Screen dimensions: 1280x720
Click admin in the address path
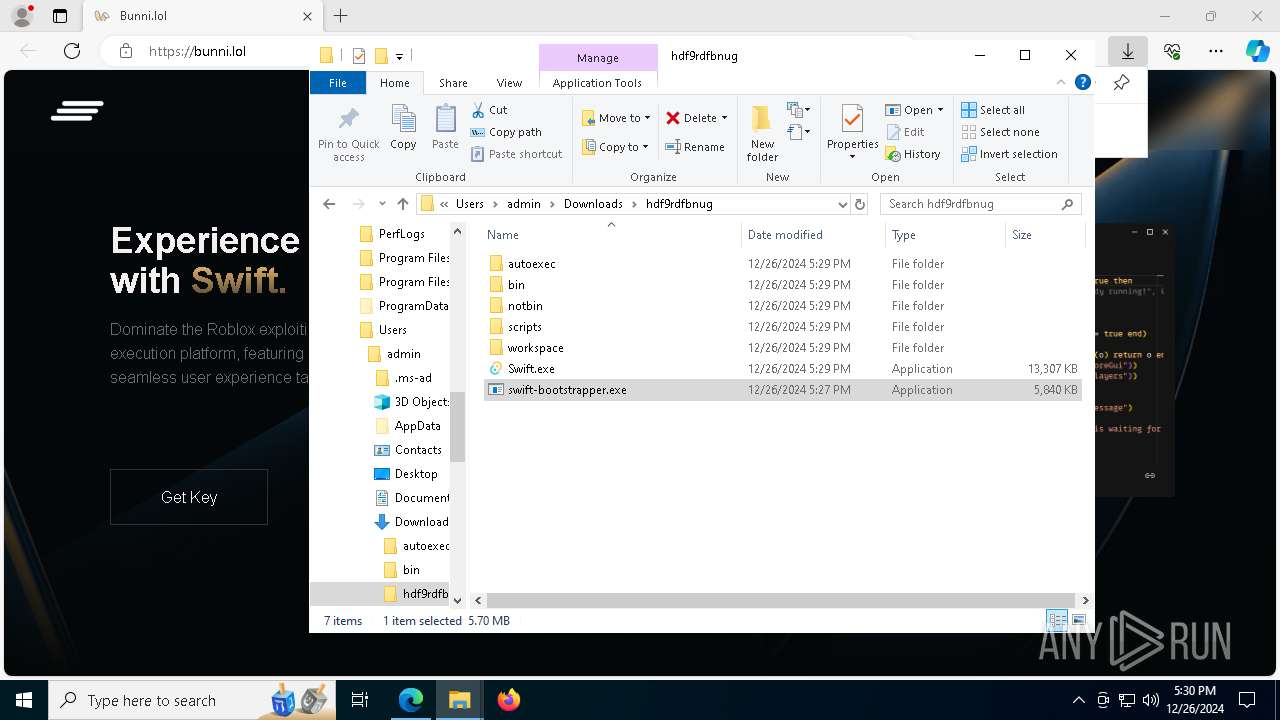tap(523, 204)
